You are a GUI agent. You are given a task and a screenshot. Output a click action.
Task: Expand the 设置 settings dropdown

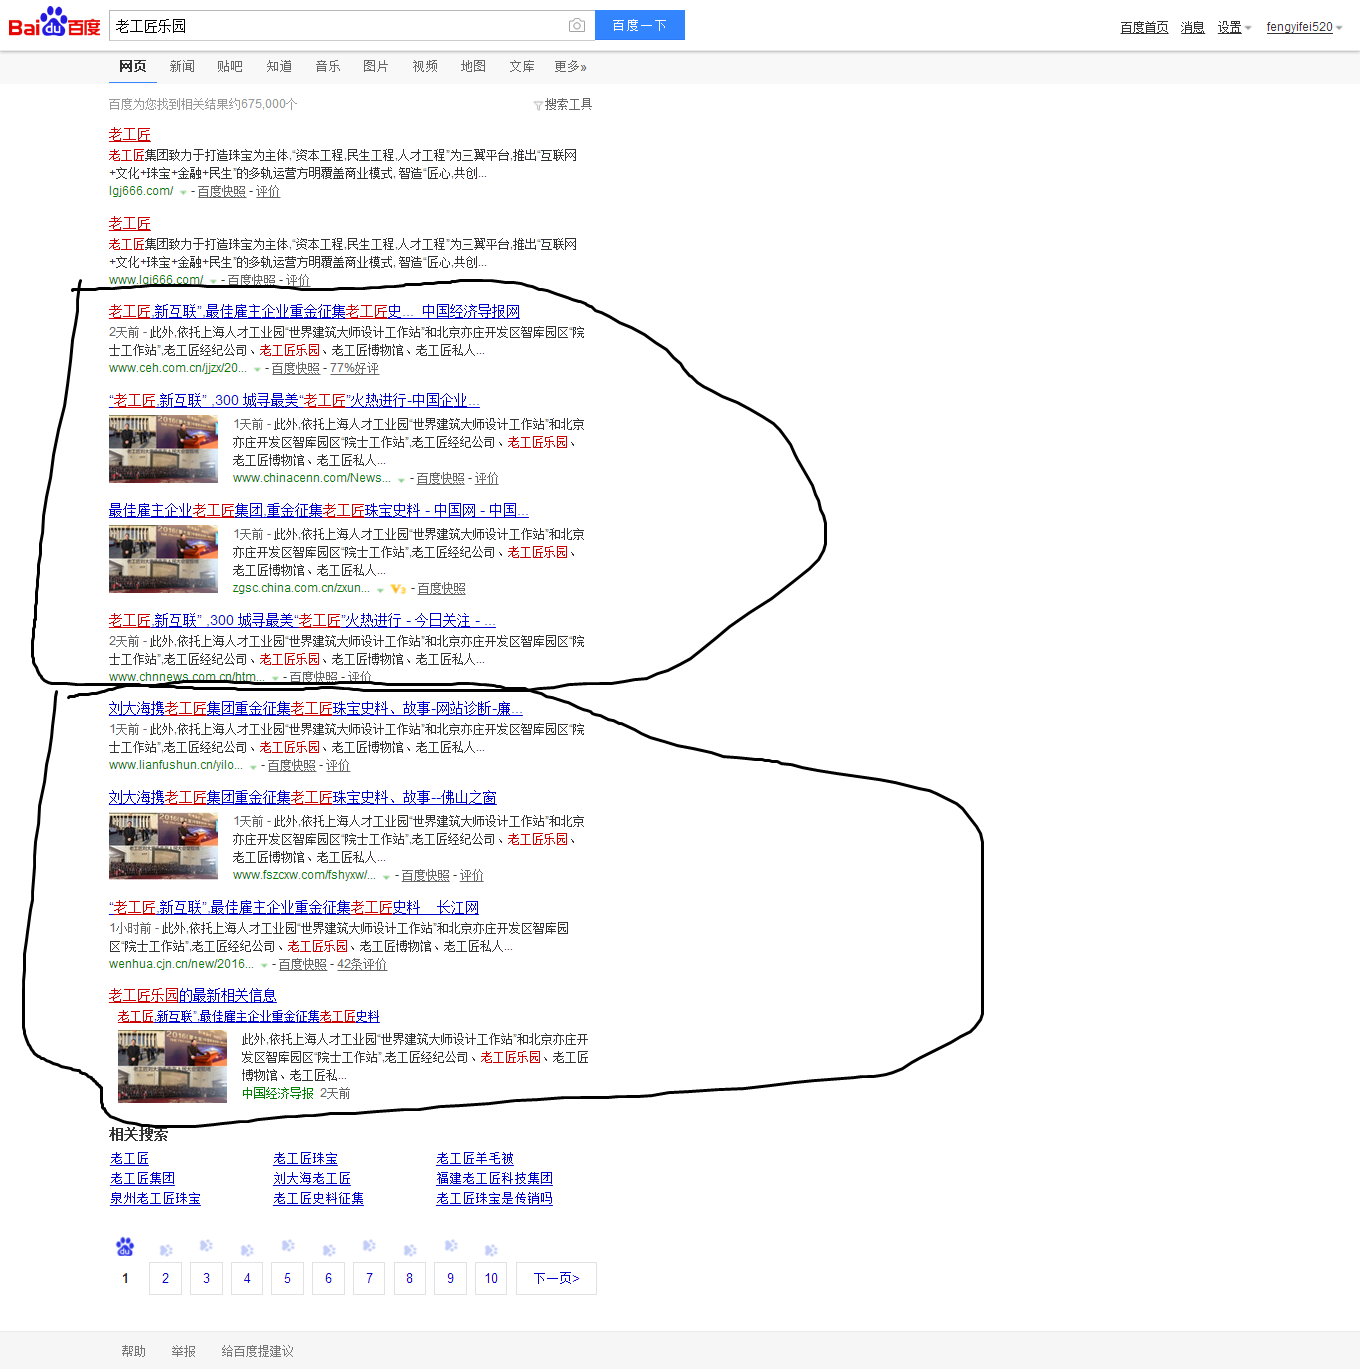click(1234, 27)
